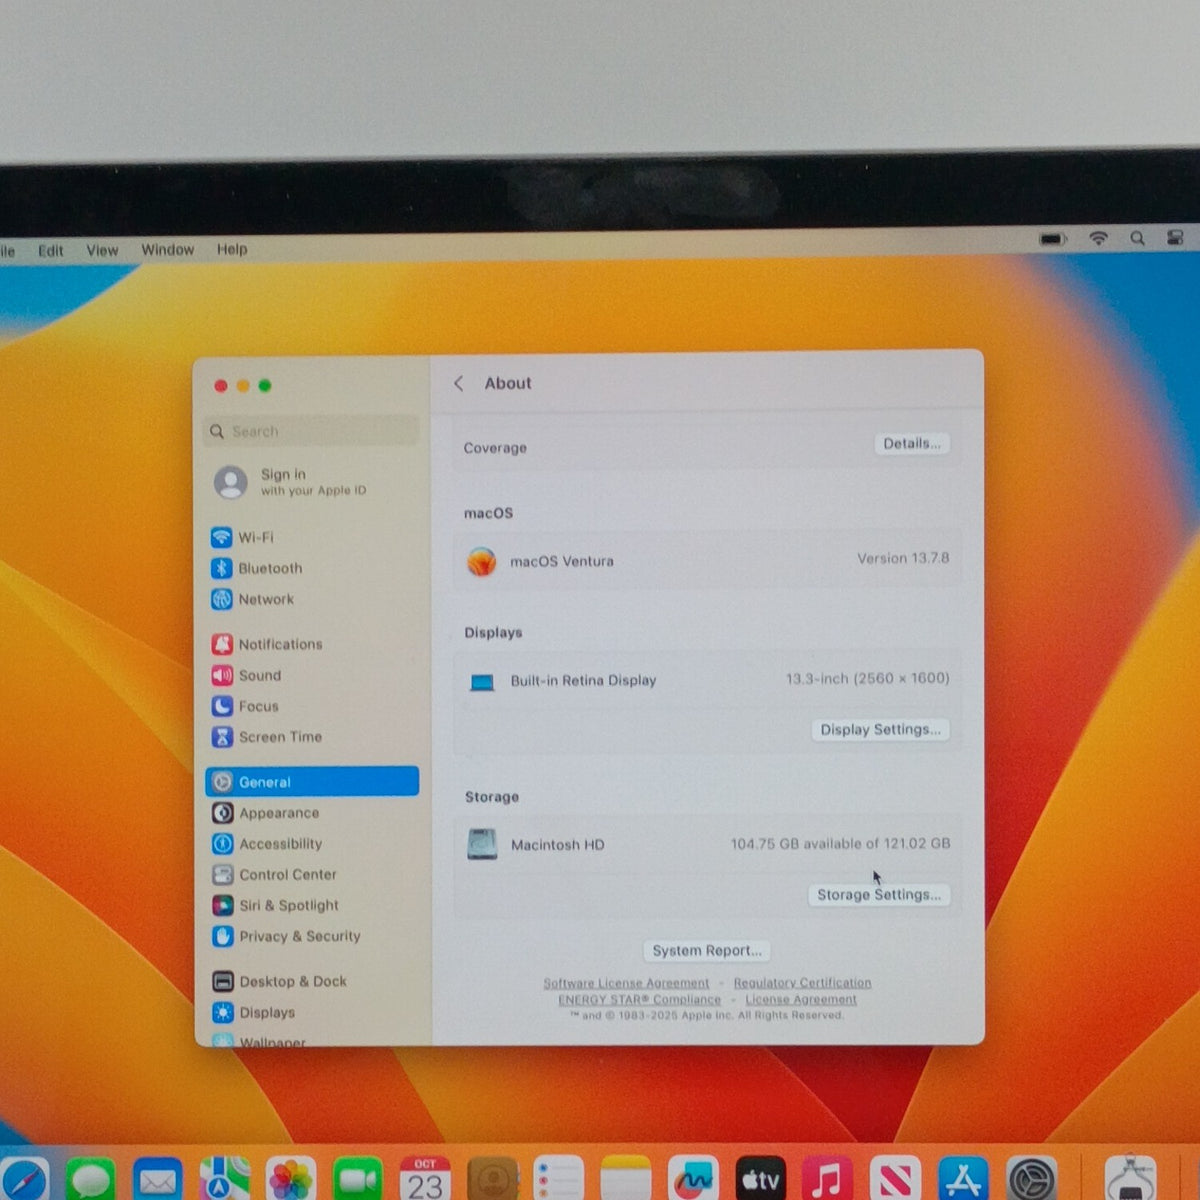Open Display Settings button
The height and width of the screenshot is (1200, 1200).
pyautogui.click(x=880, y=730)
